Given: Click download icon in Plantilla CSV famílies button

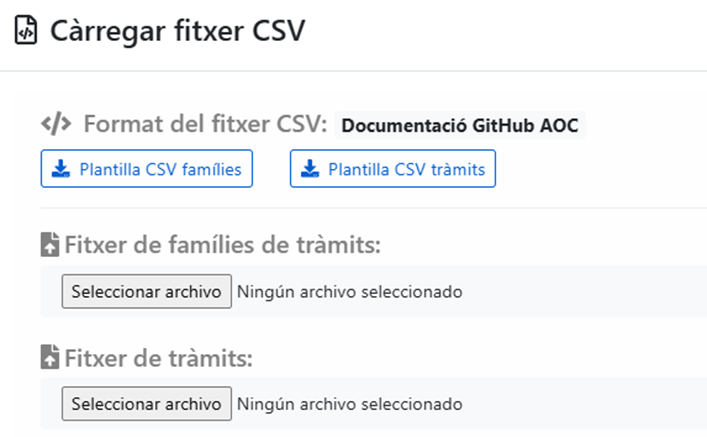Looking at the screenshot, I should tap(60, 169).
